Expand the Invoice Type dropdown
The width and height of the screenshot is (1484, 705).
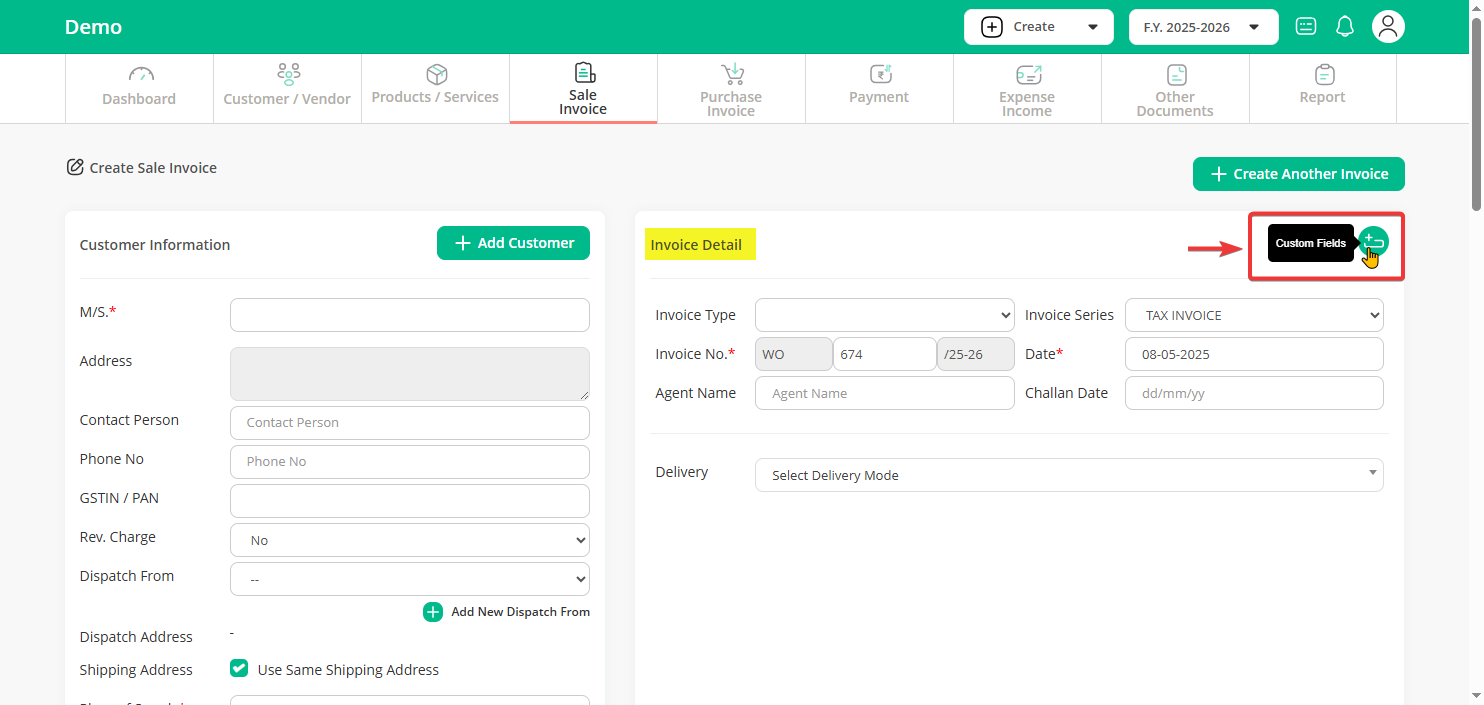click(884, 315)
